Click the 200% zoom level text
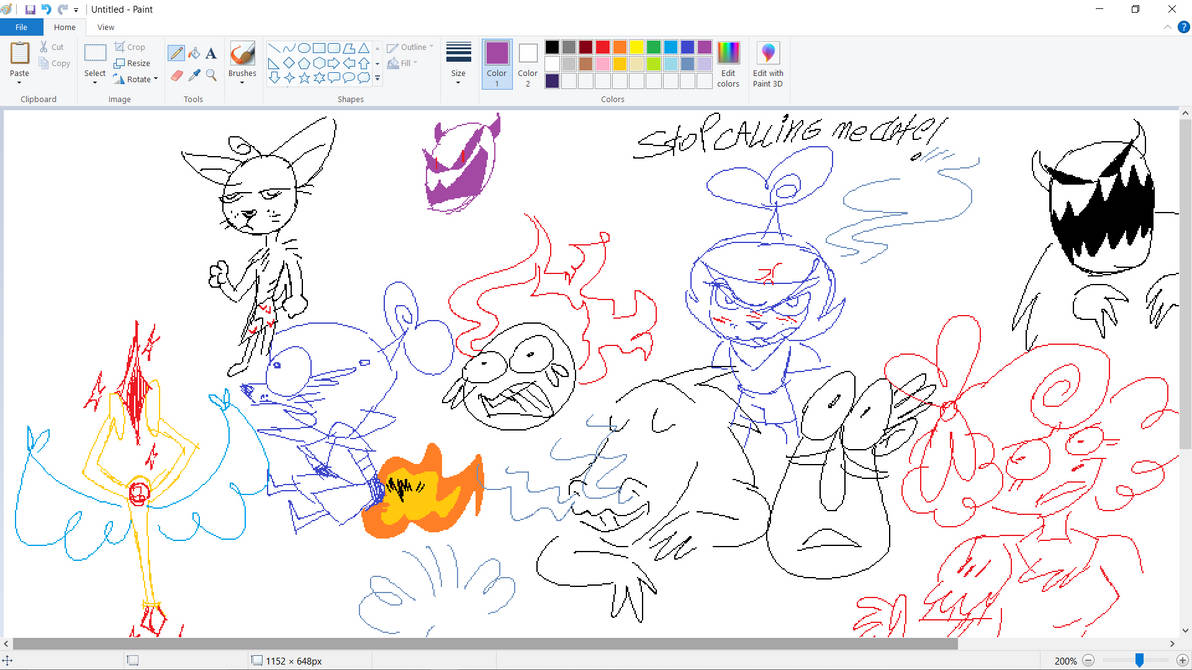The width and height of the screenshot is (1192, 670). pyautogui.click(x=1065, y=661)
